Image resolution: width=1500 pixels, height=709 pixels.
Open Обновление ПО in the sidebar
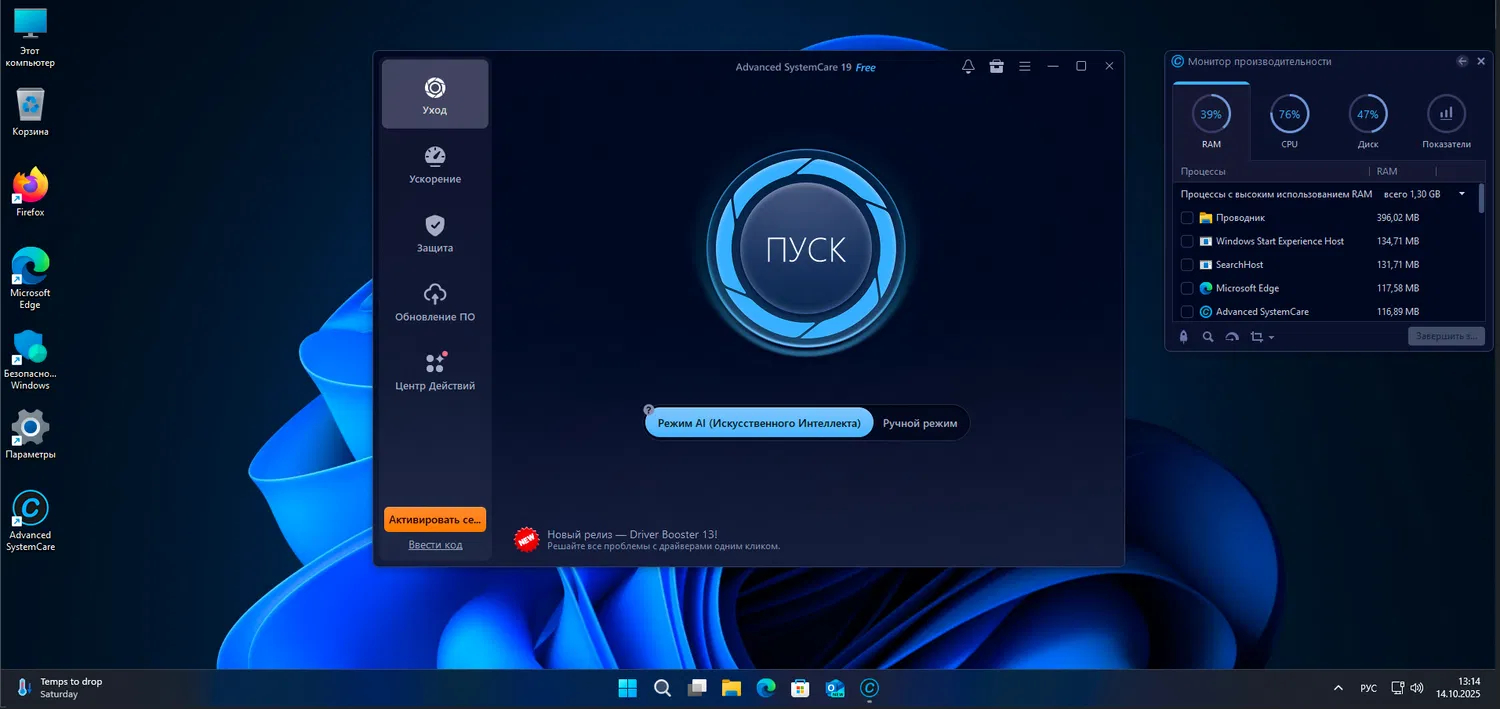435,303
